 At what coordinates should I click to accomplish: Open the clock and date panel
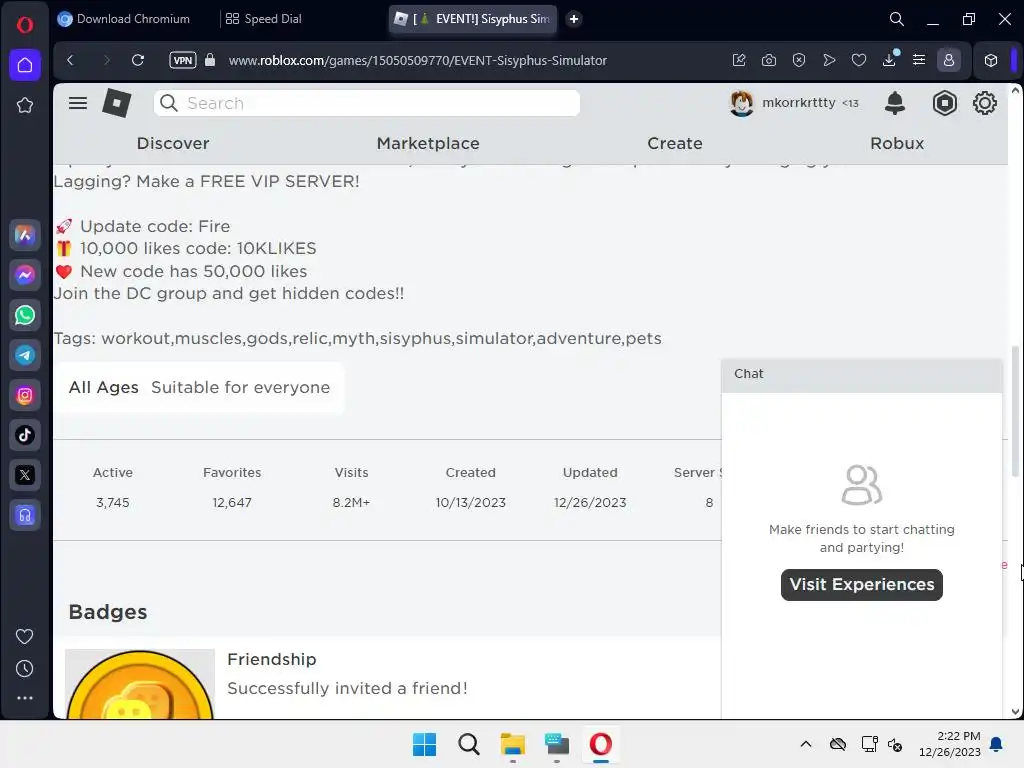coord(949,744)
